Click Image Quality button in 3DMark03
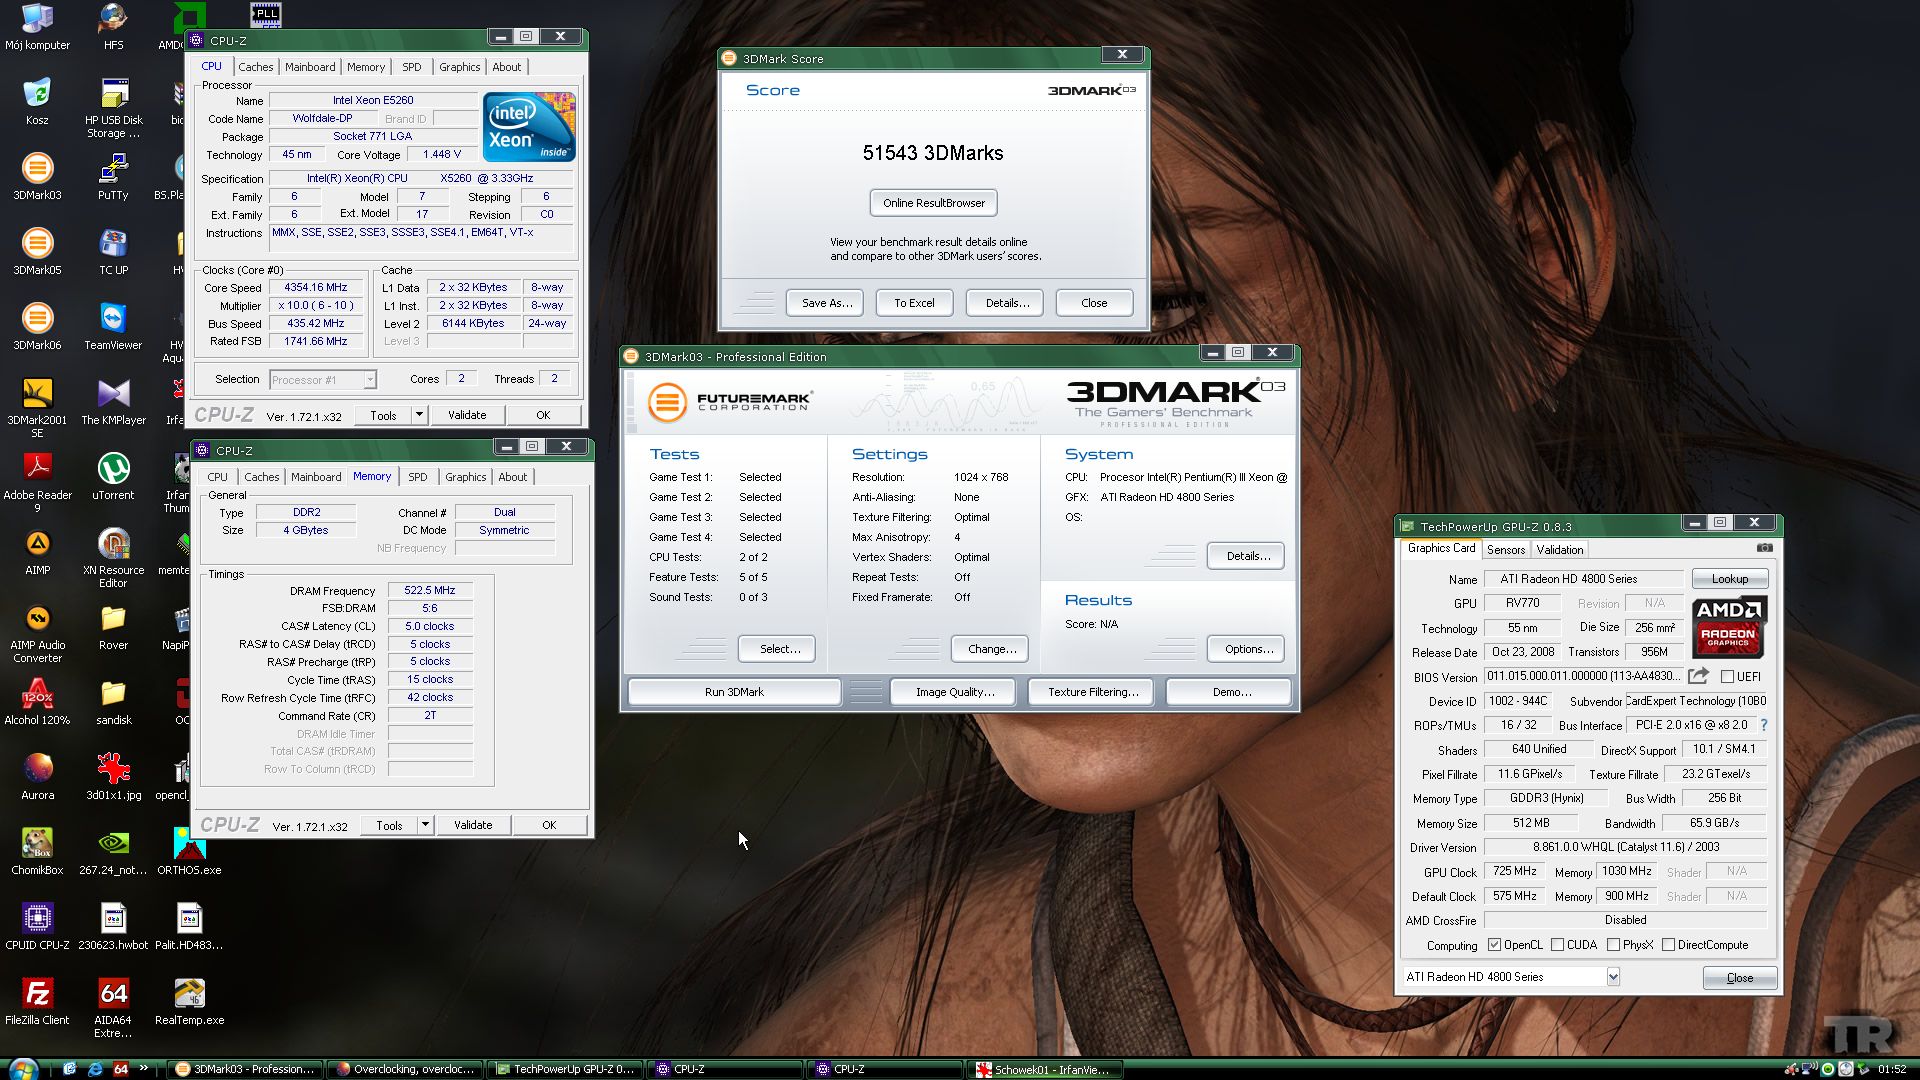 click(955, 692)
